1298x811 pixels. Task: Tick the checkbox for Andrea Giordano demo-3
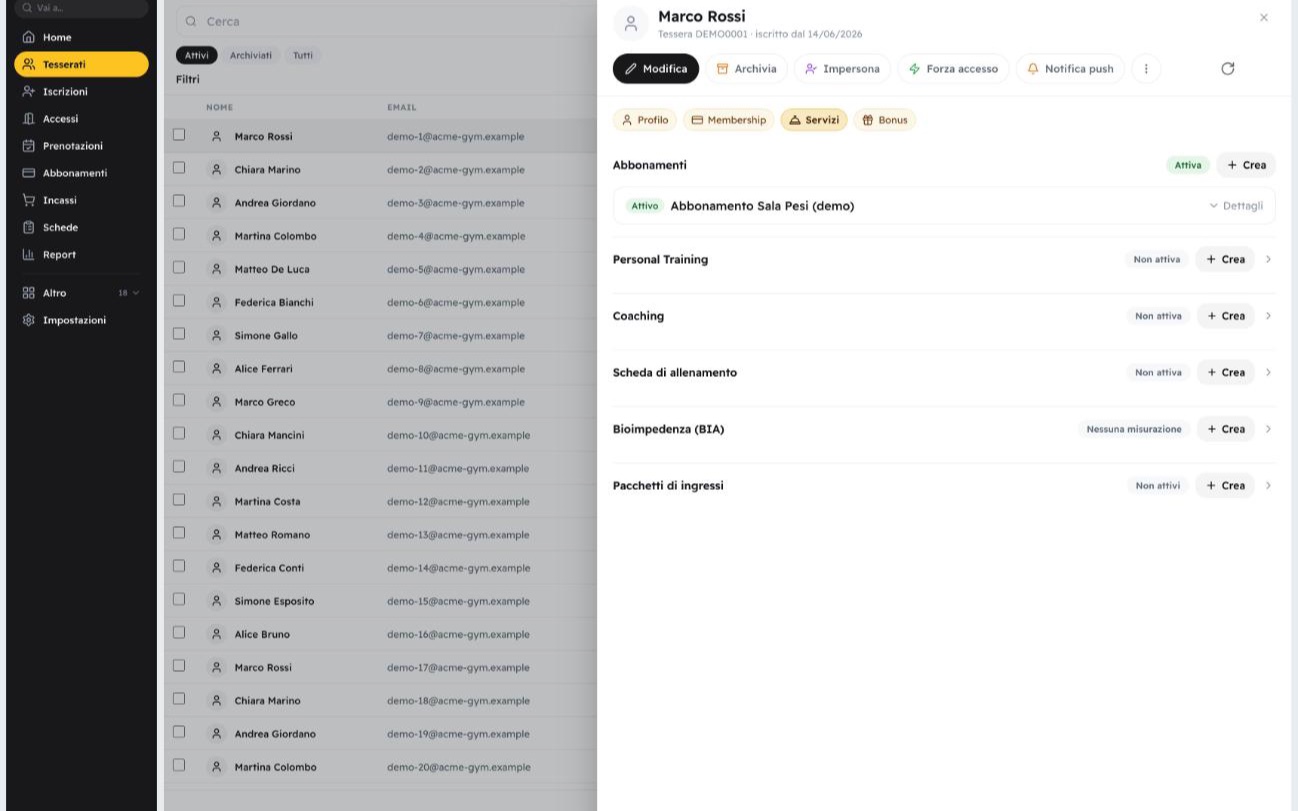pos(179,201)
